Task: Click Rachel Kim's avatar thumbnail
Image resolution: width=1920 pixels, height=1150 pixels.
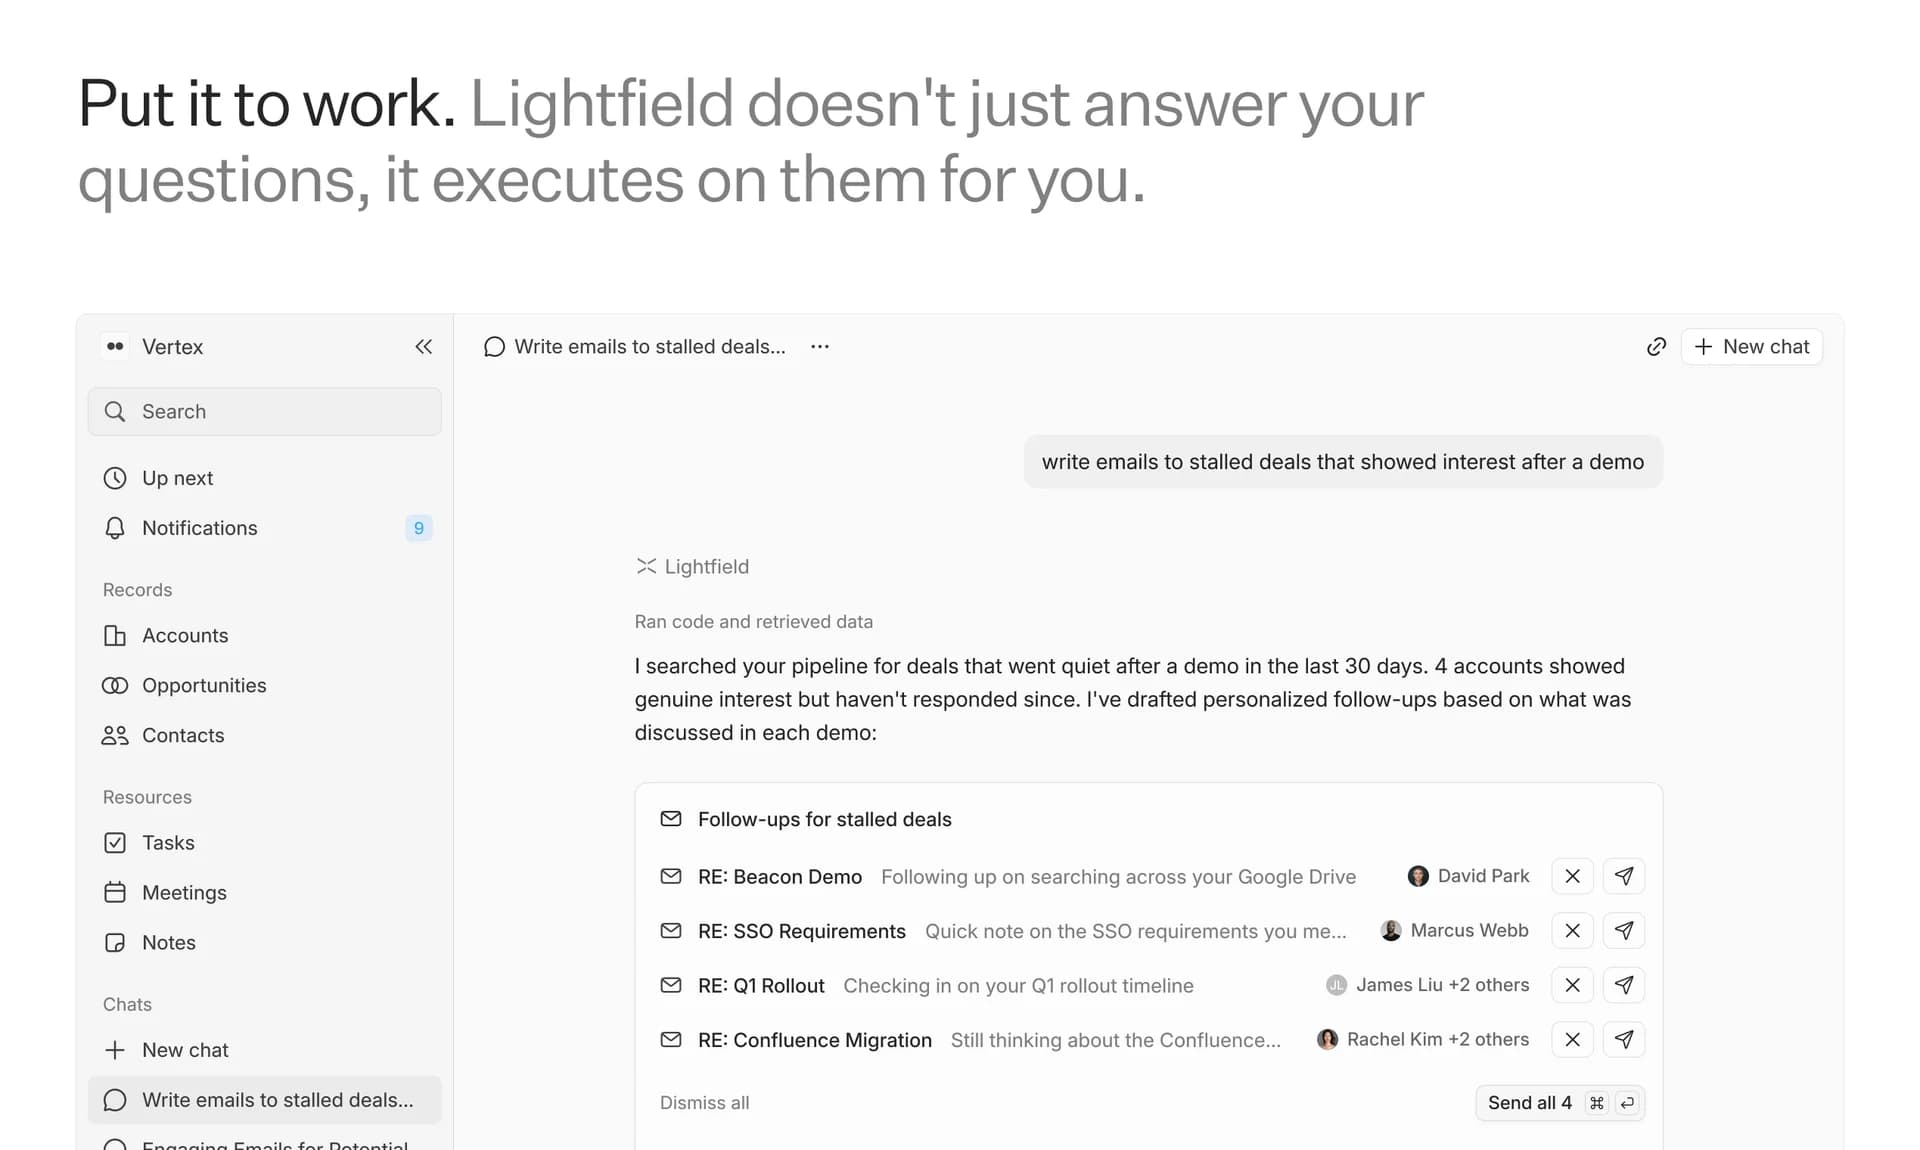Action: point(1328,1039)
